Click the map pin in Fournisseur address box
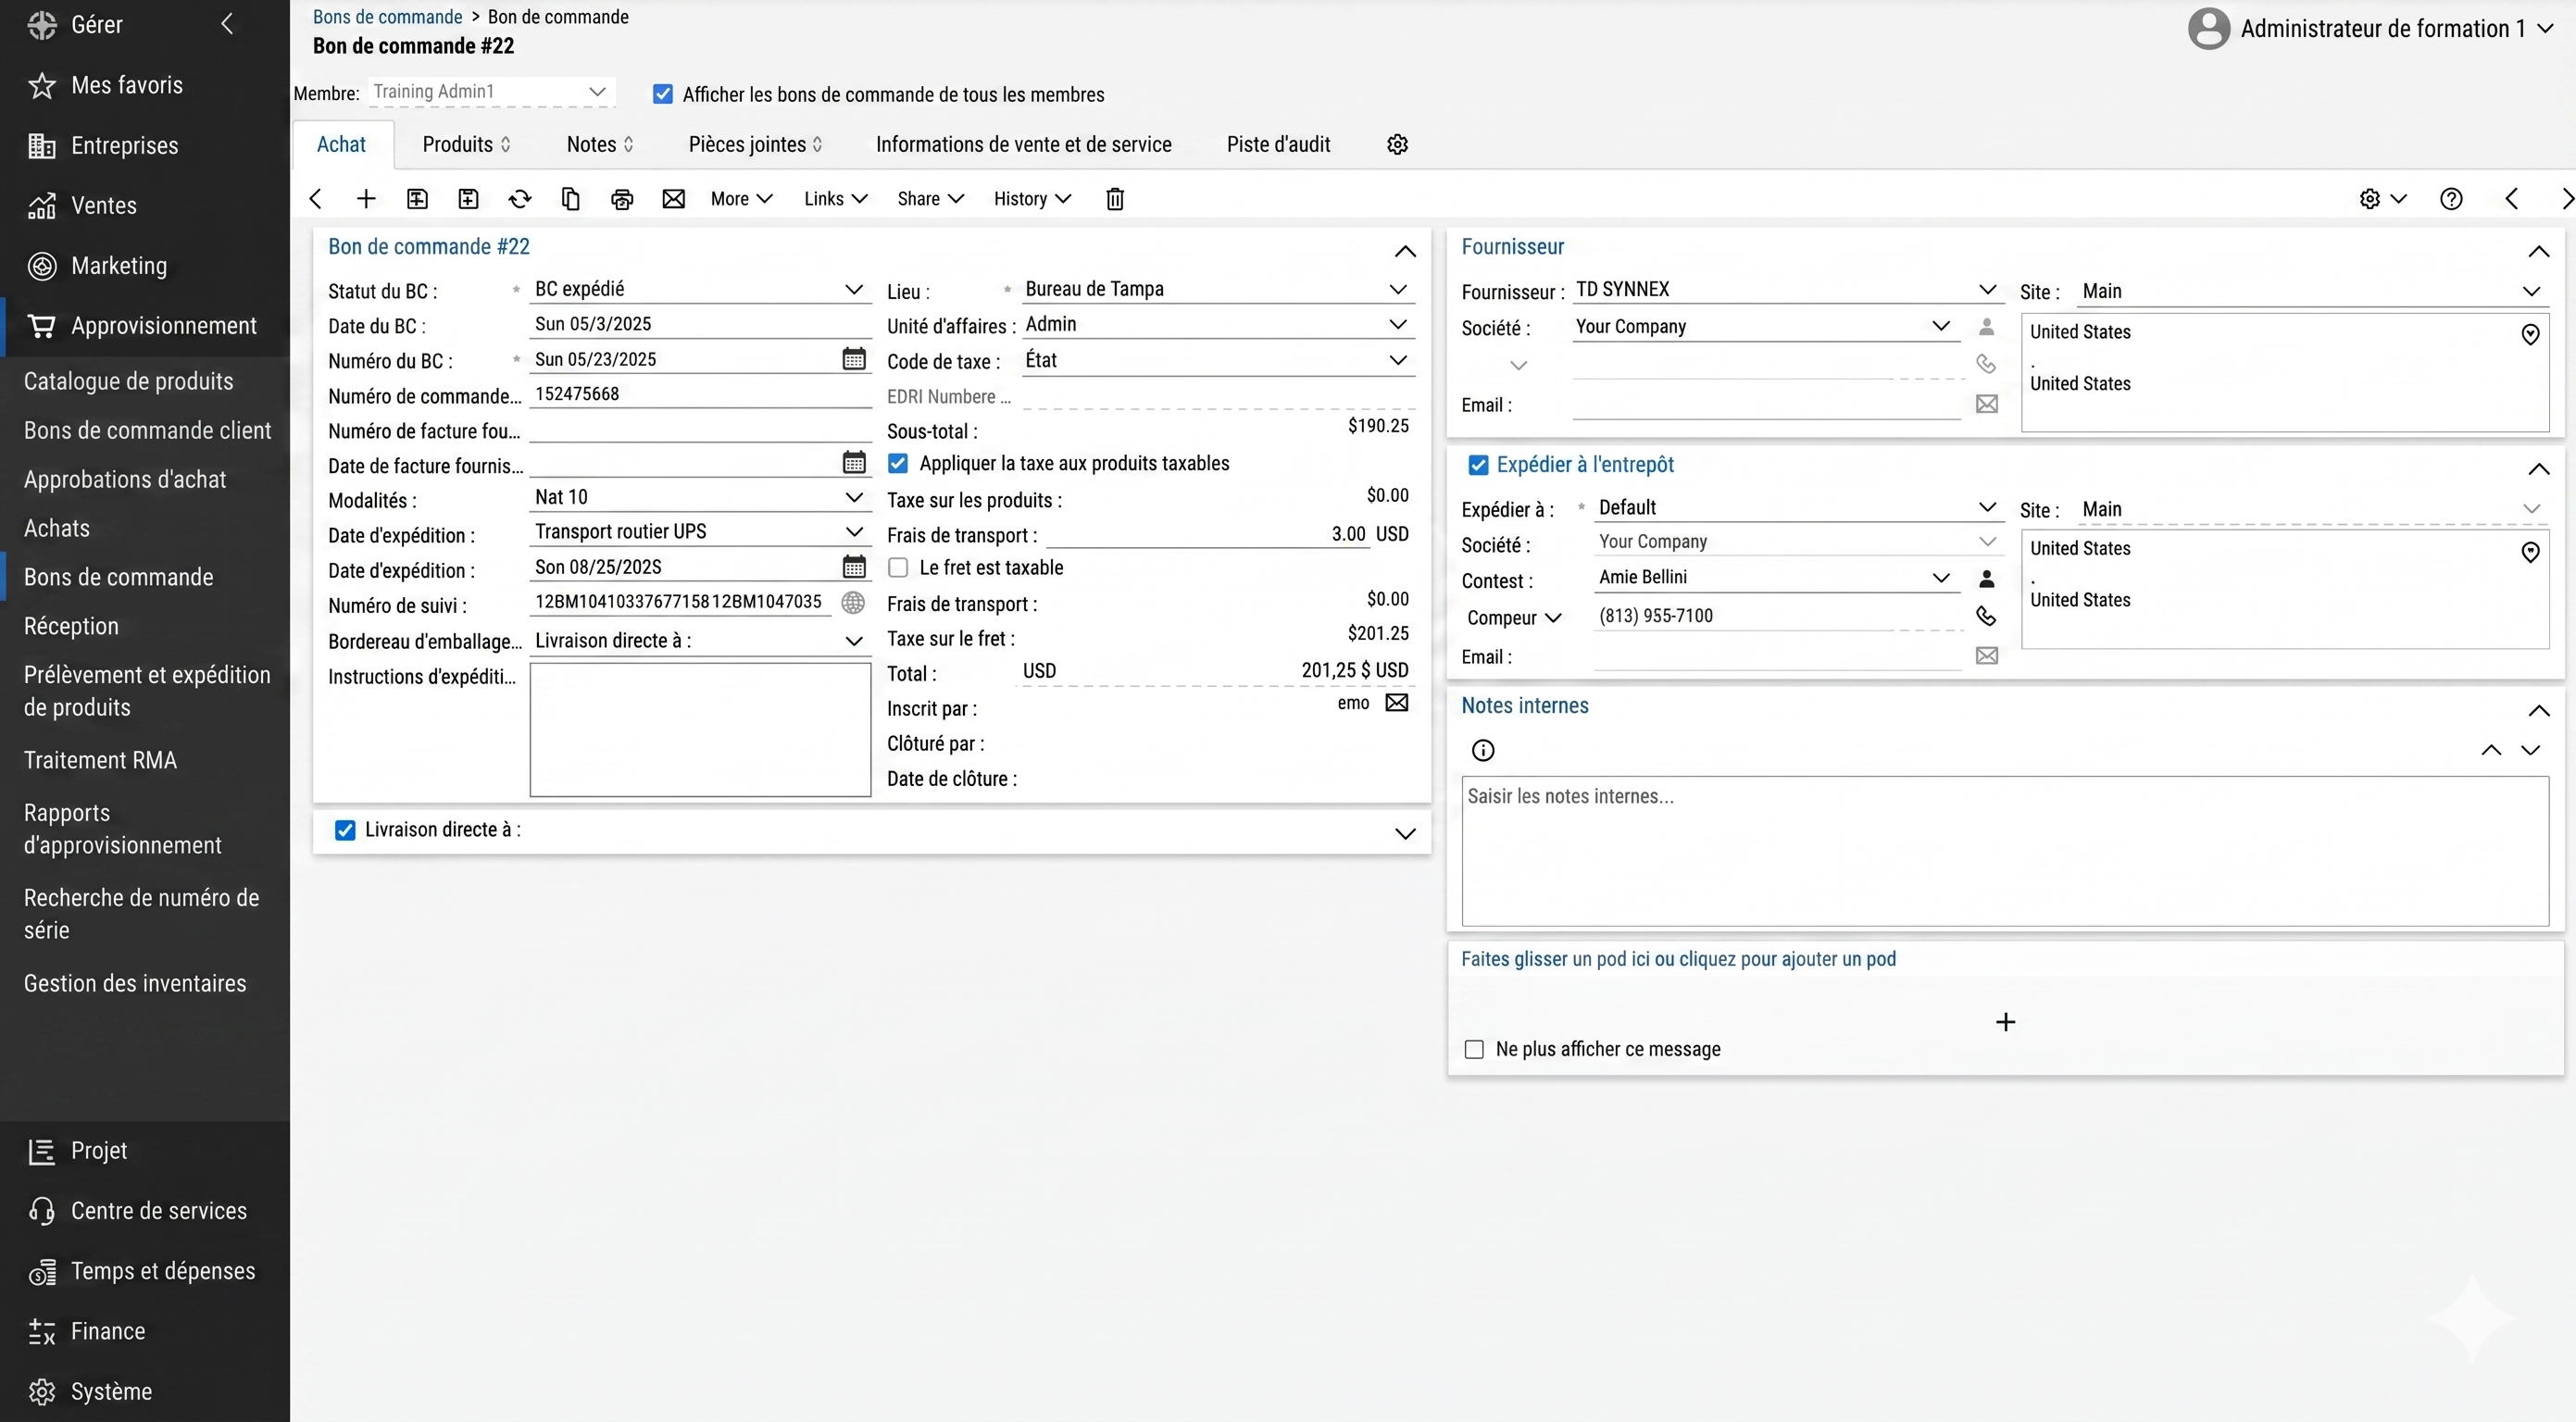 point(2530,335)
